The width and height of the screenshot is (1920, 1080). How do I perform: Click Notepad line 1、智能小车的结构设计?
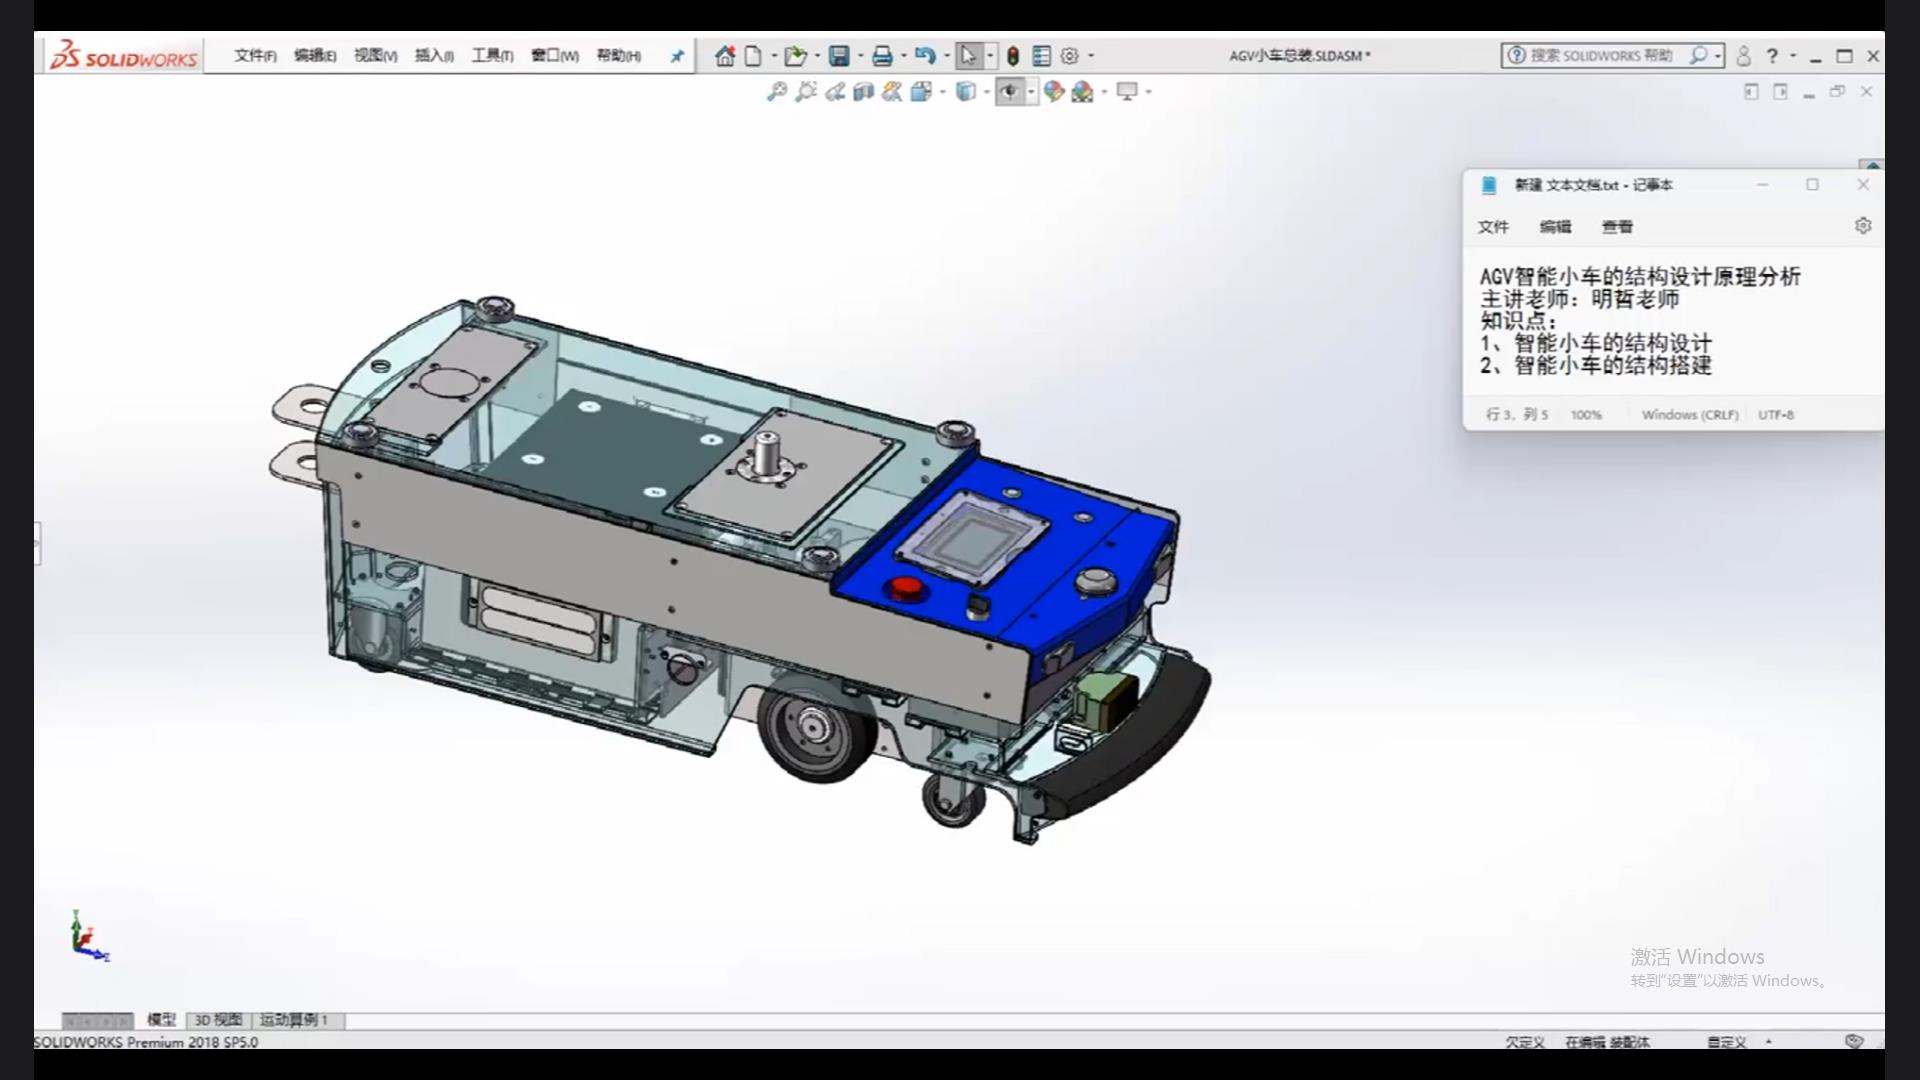coord(1596,343)
